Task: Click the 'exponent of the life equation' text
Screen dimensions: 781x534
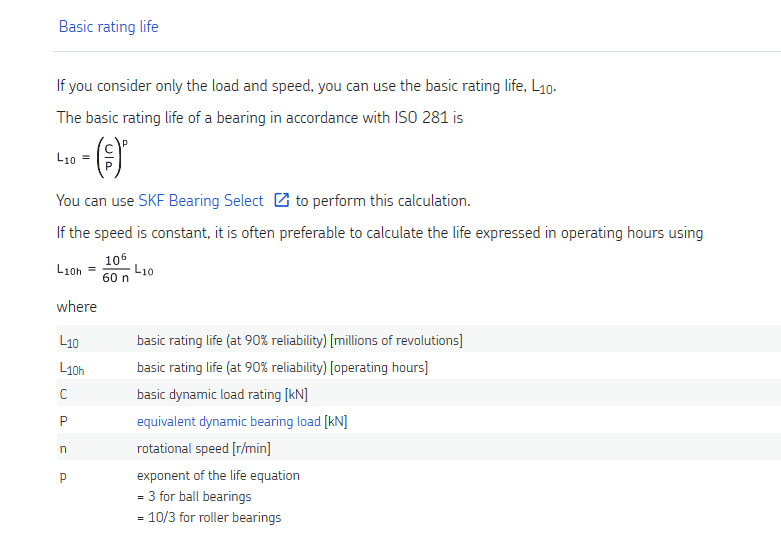Action: [x=218, y=476]
